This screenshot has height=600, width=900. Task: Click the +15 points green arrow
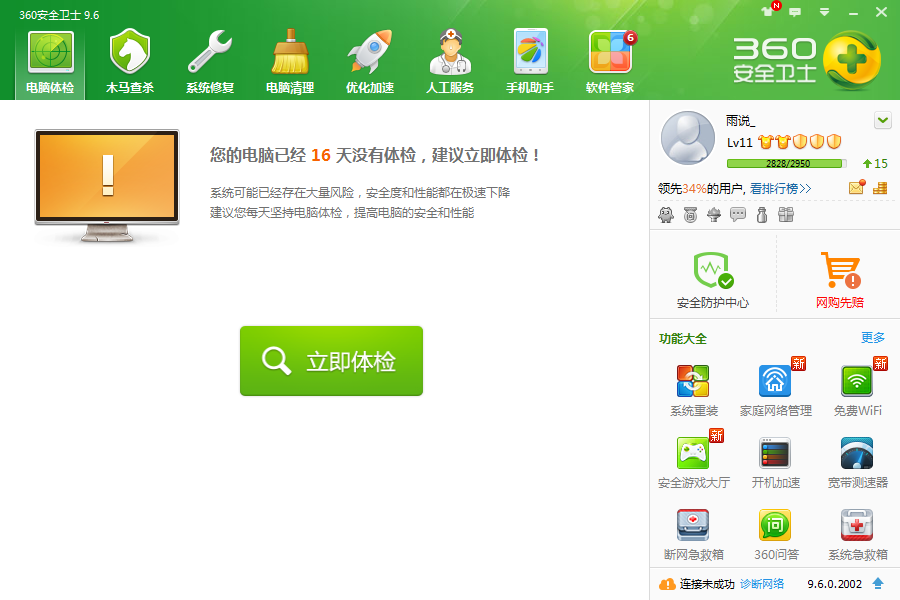[x=875, y=164]
